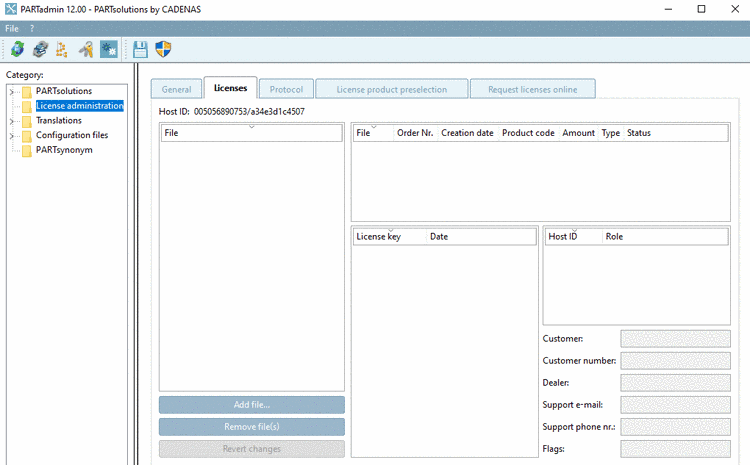Minimize the PARTadmin window

668,9
